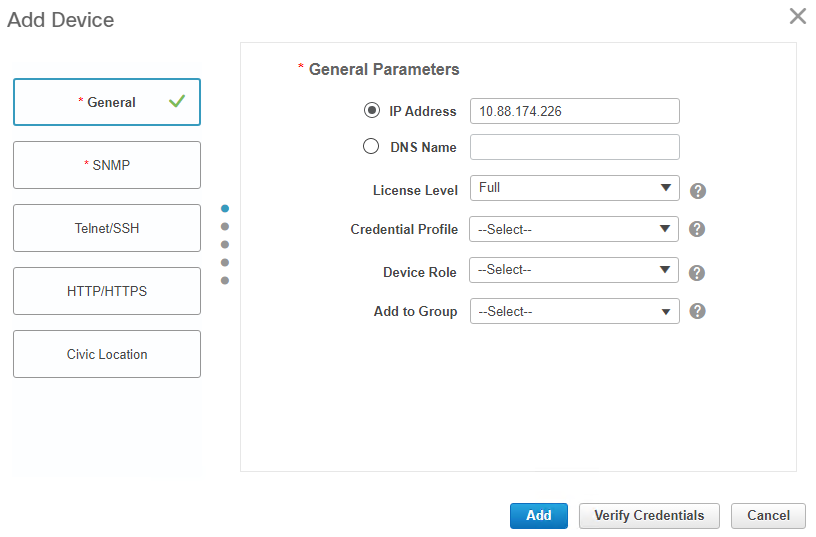Click help icon next to License Level
816x537 pixels.
698,191
